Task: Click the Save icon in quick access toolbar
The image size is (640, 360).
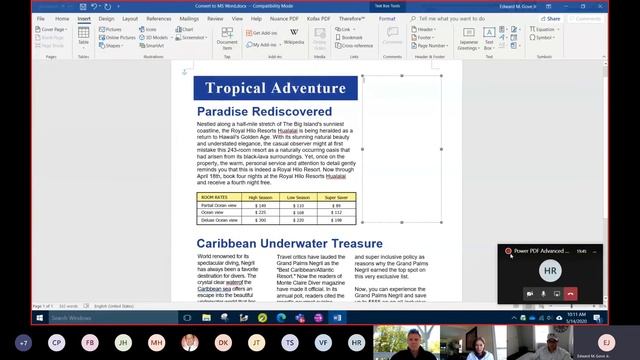Action: coord(83,7)
